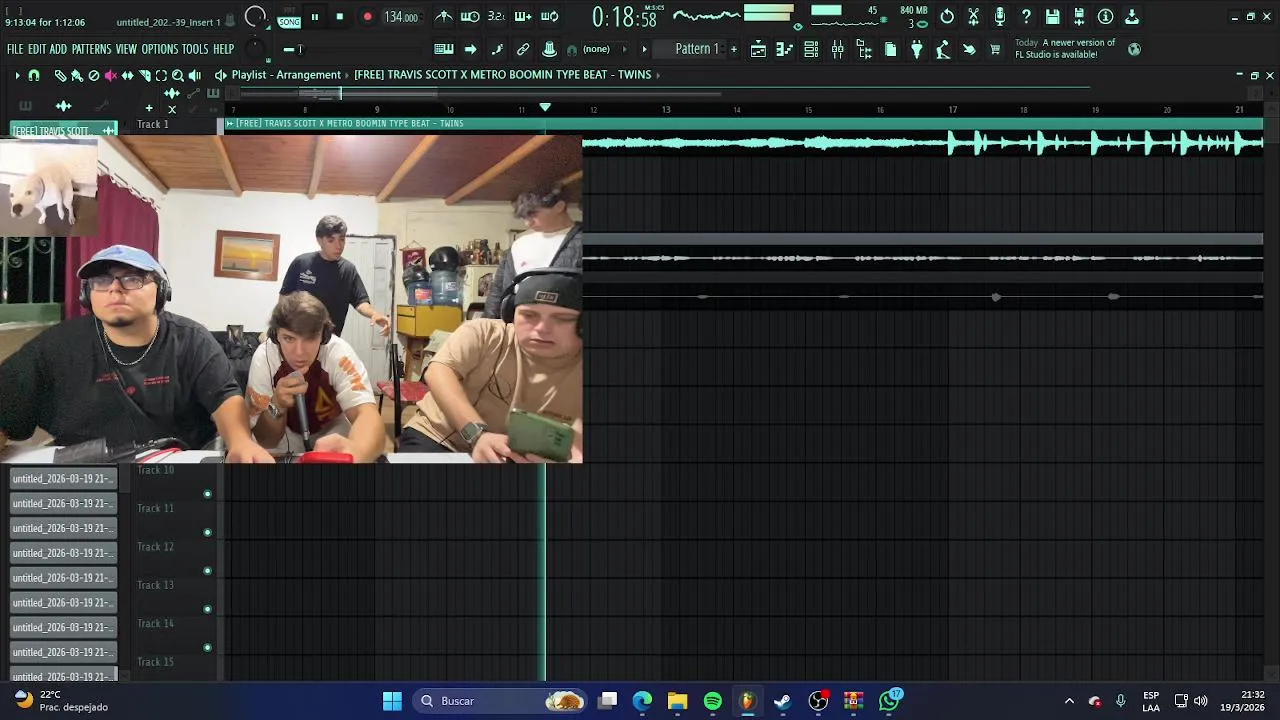This screenshot has height=720, width=1280.
Task: Toggle step editing mode icon
Action: (497, 49)
